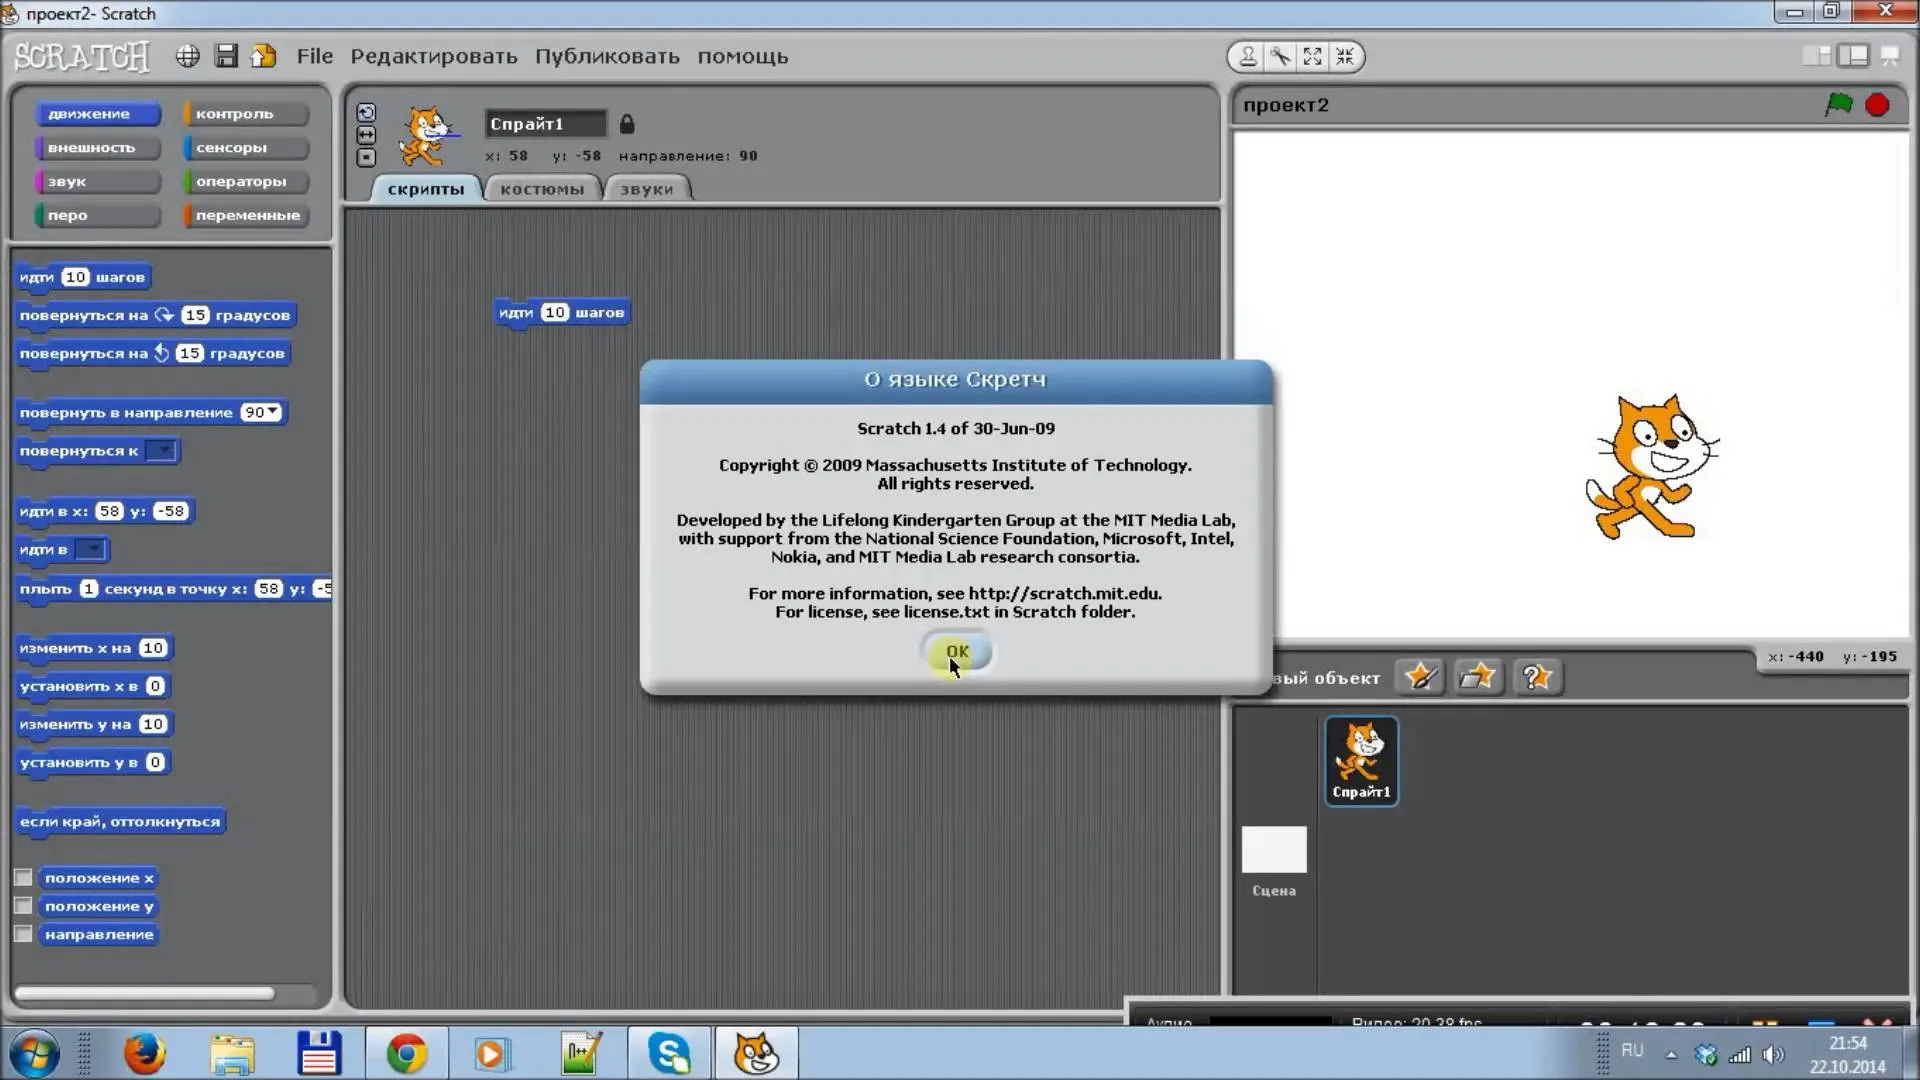Enter presentation mode
This screenshot has width=1920, height=1080.
point(1889,57)
